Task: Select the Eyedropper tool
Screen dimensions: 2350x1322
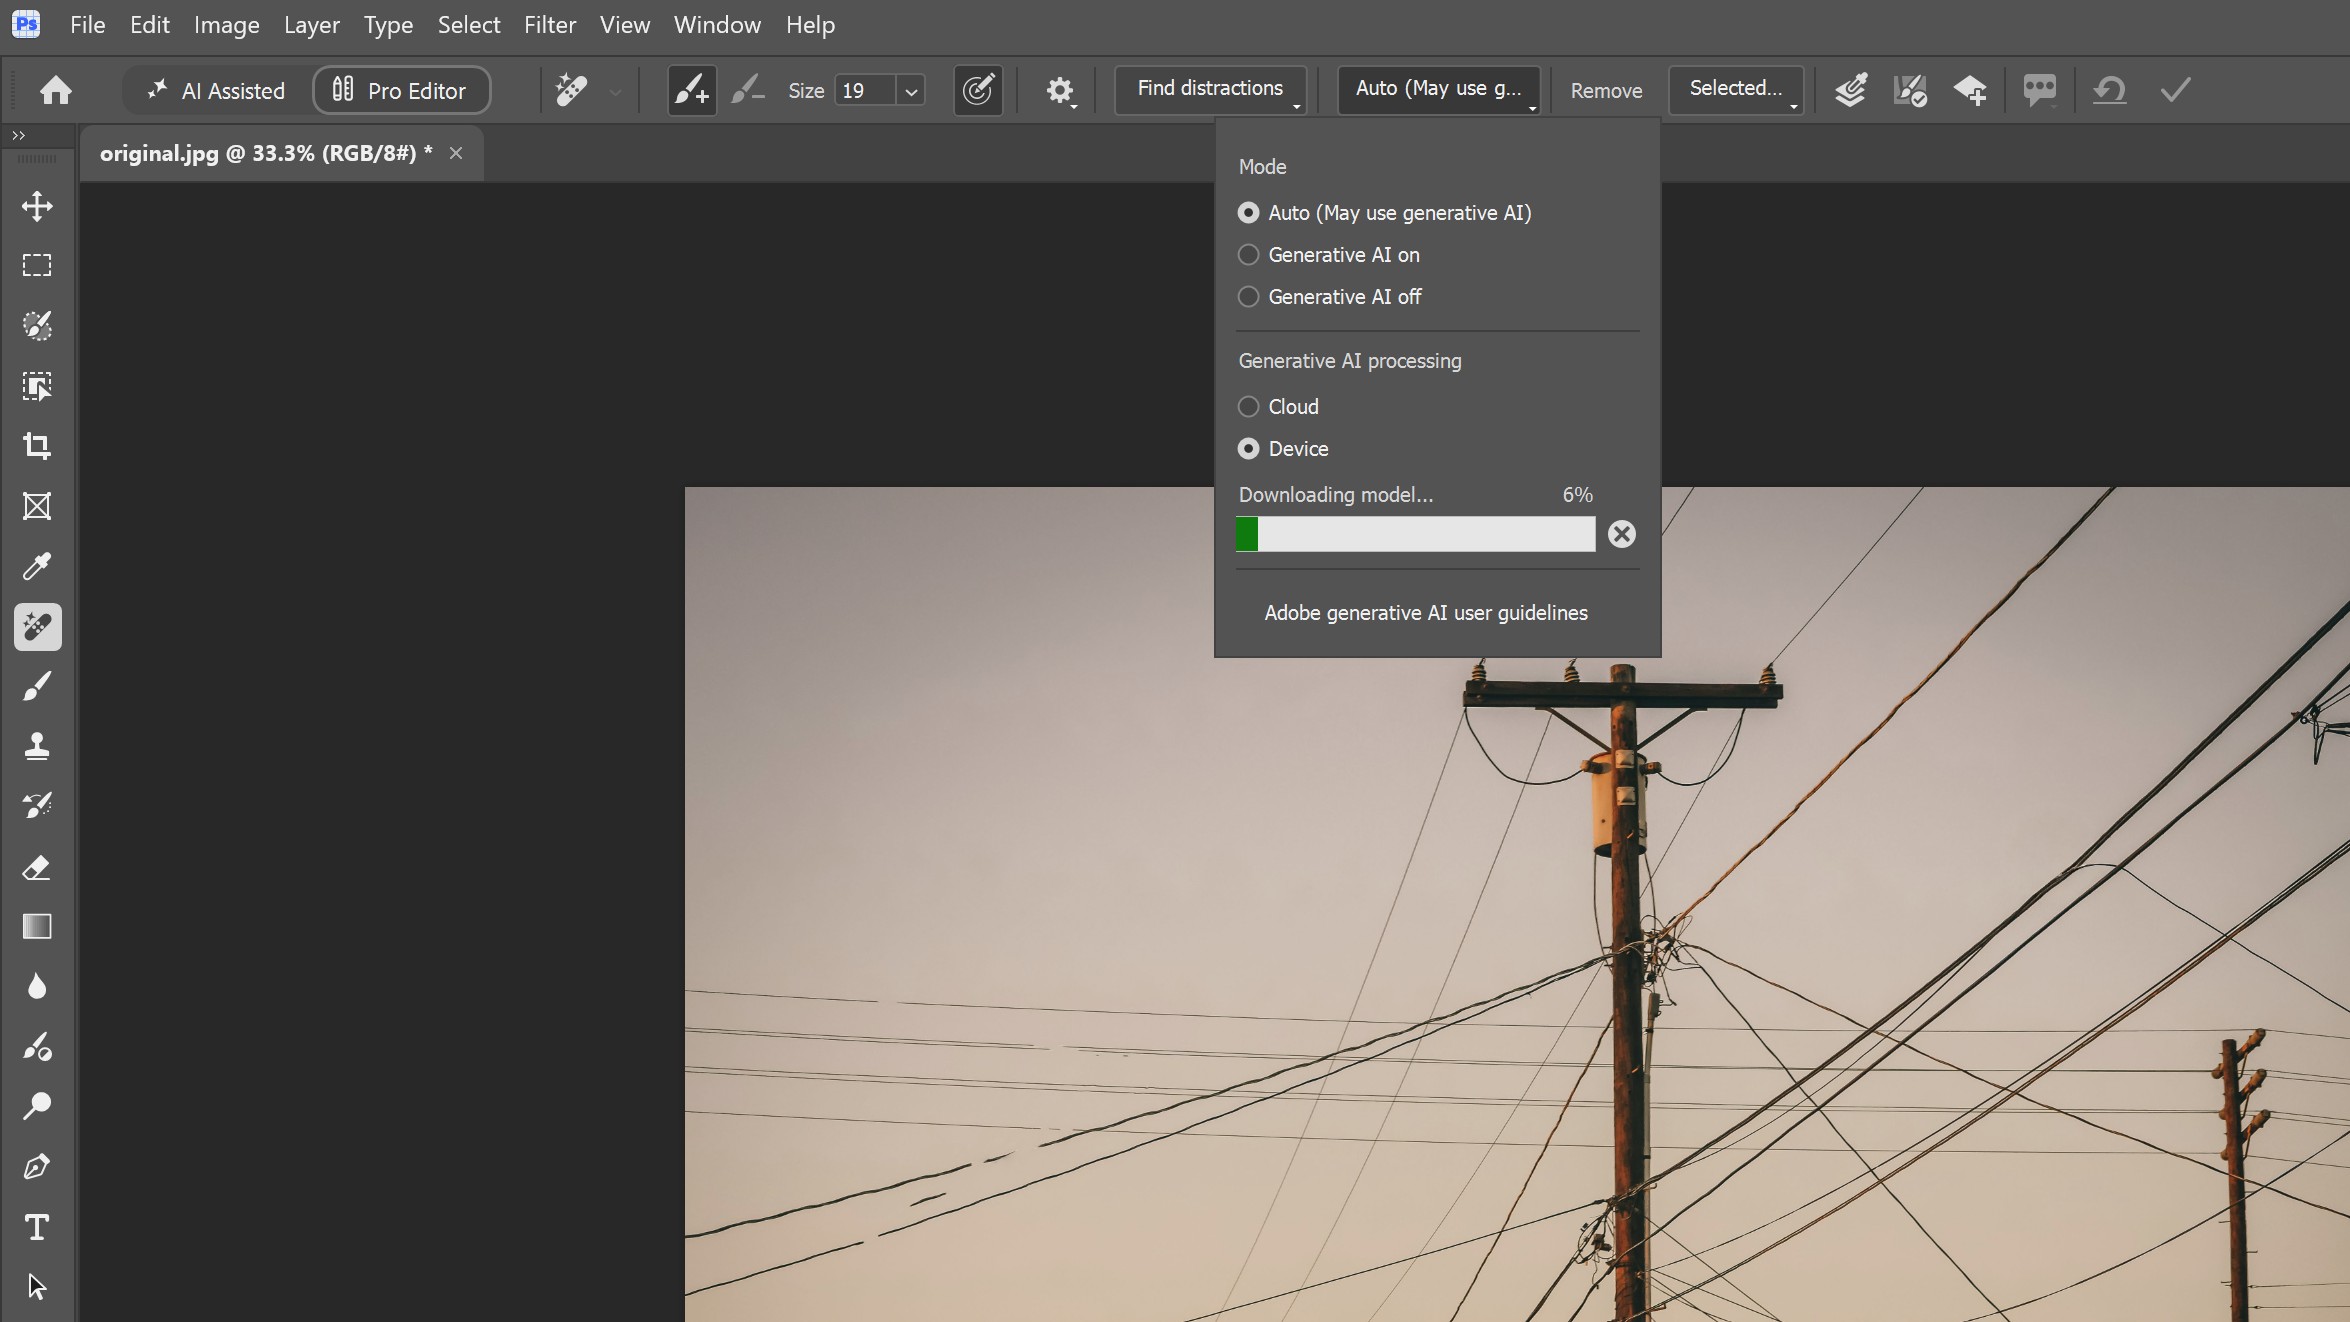Action: pos(37,567)
